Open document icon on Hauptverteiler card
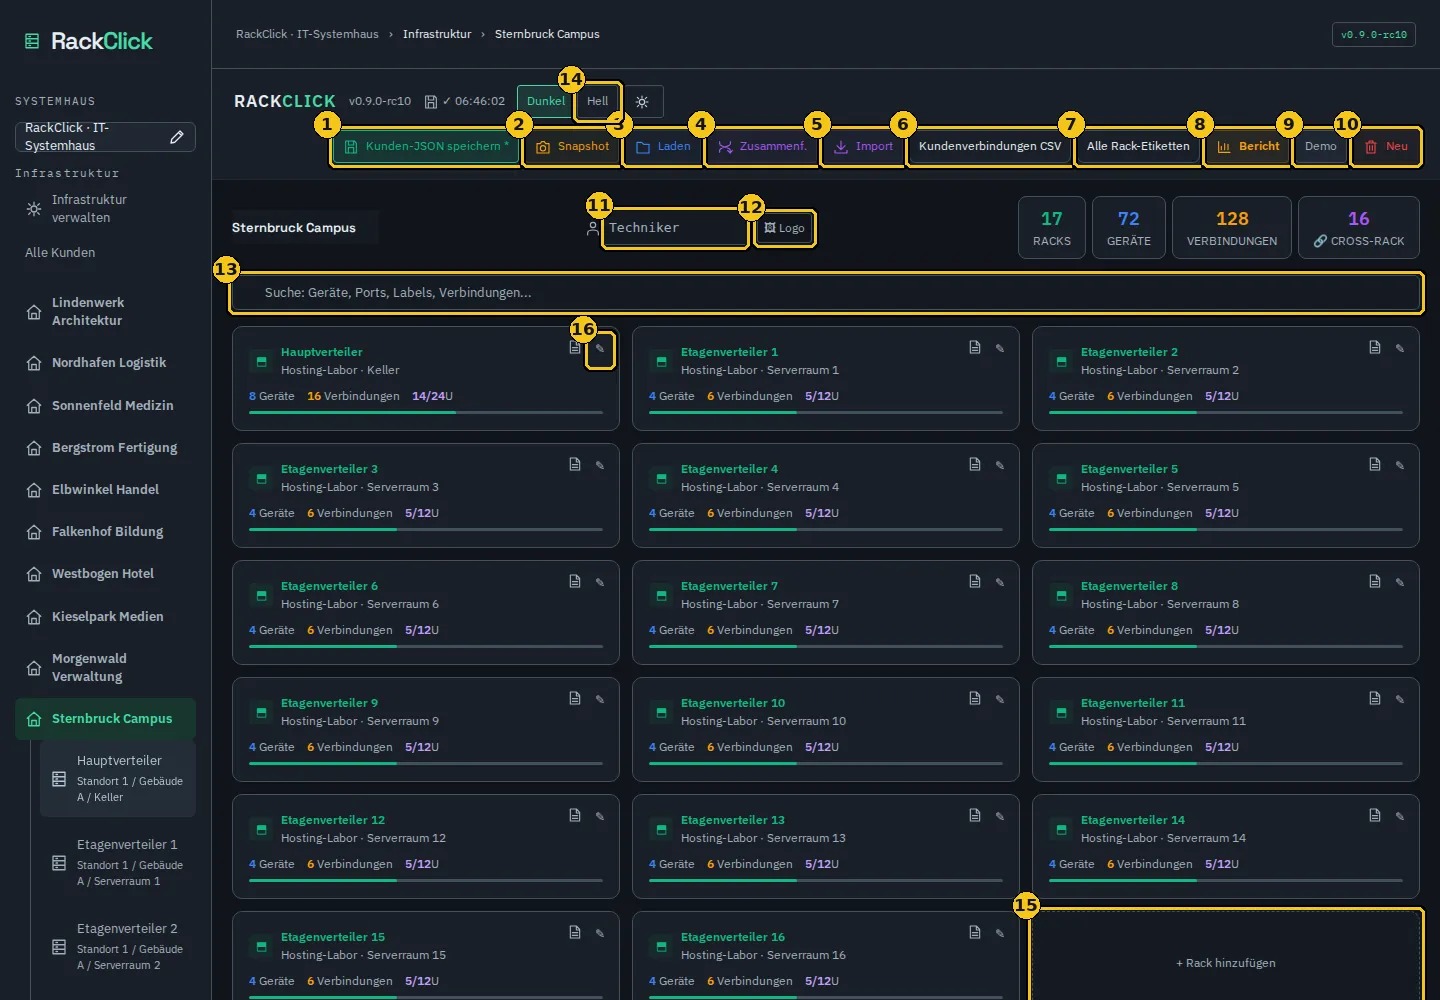Viewport: 1440px width, 1000px height. pos(575,348)
